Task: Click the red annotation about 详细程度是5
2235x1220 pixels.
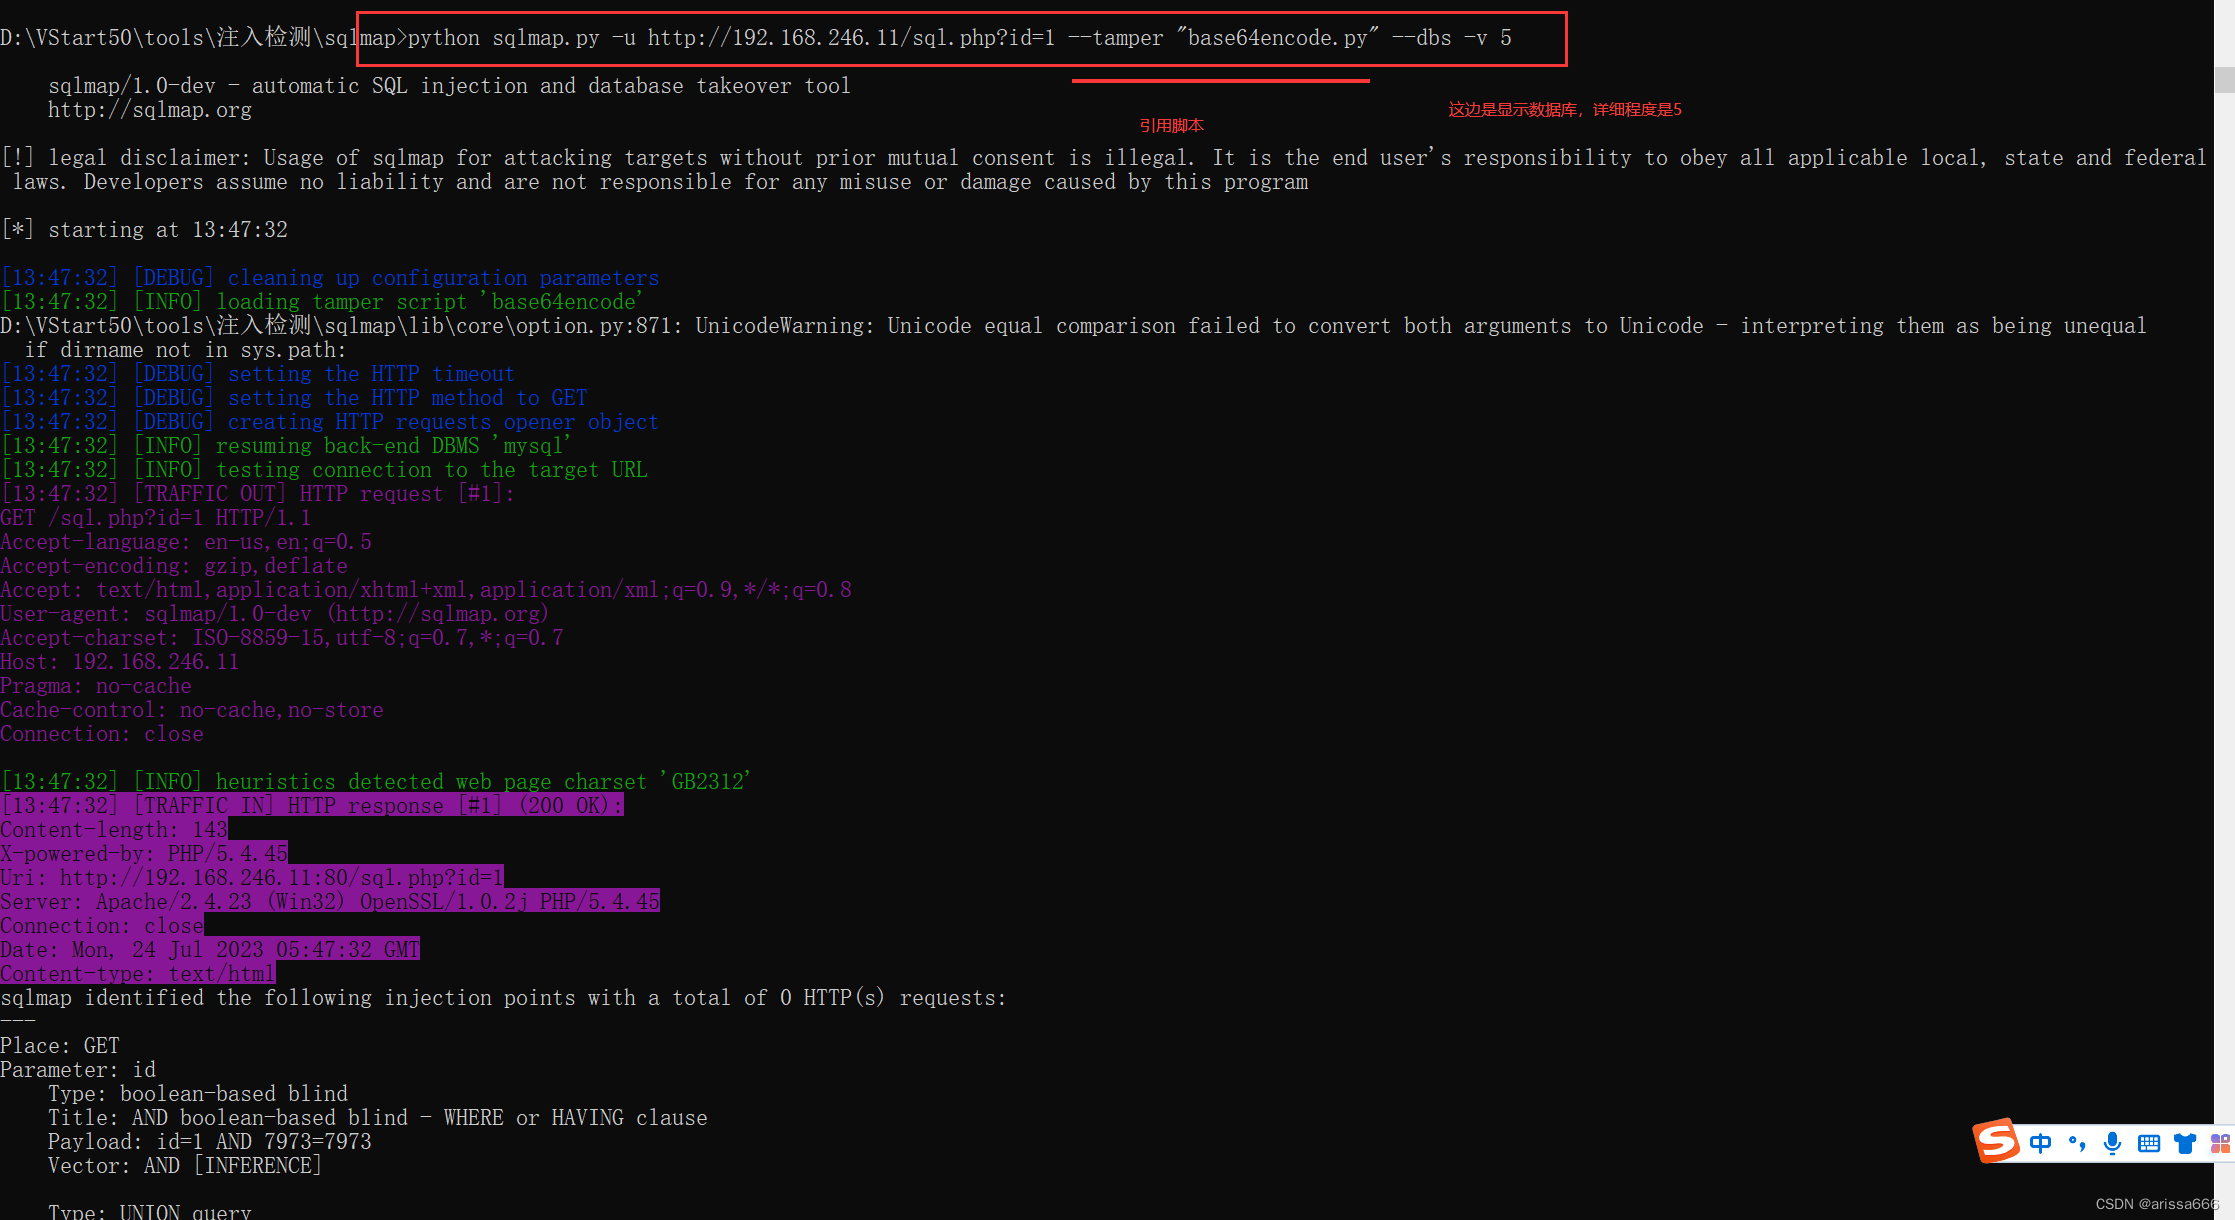Action: point(1564,110)
